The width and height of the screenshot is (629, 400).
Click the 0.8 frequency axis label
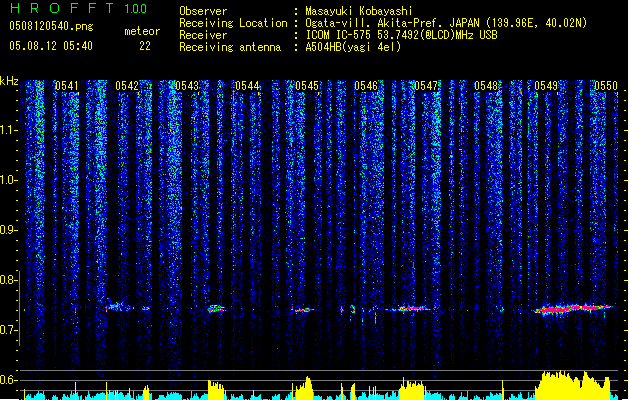click(x=9, y=280)
